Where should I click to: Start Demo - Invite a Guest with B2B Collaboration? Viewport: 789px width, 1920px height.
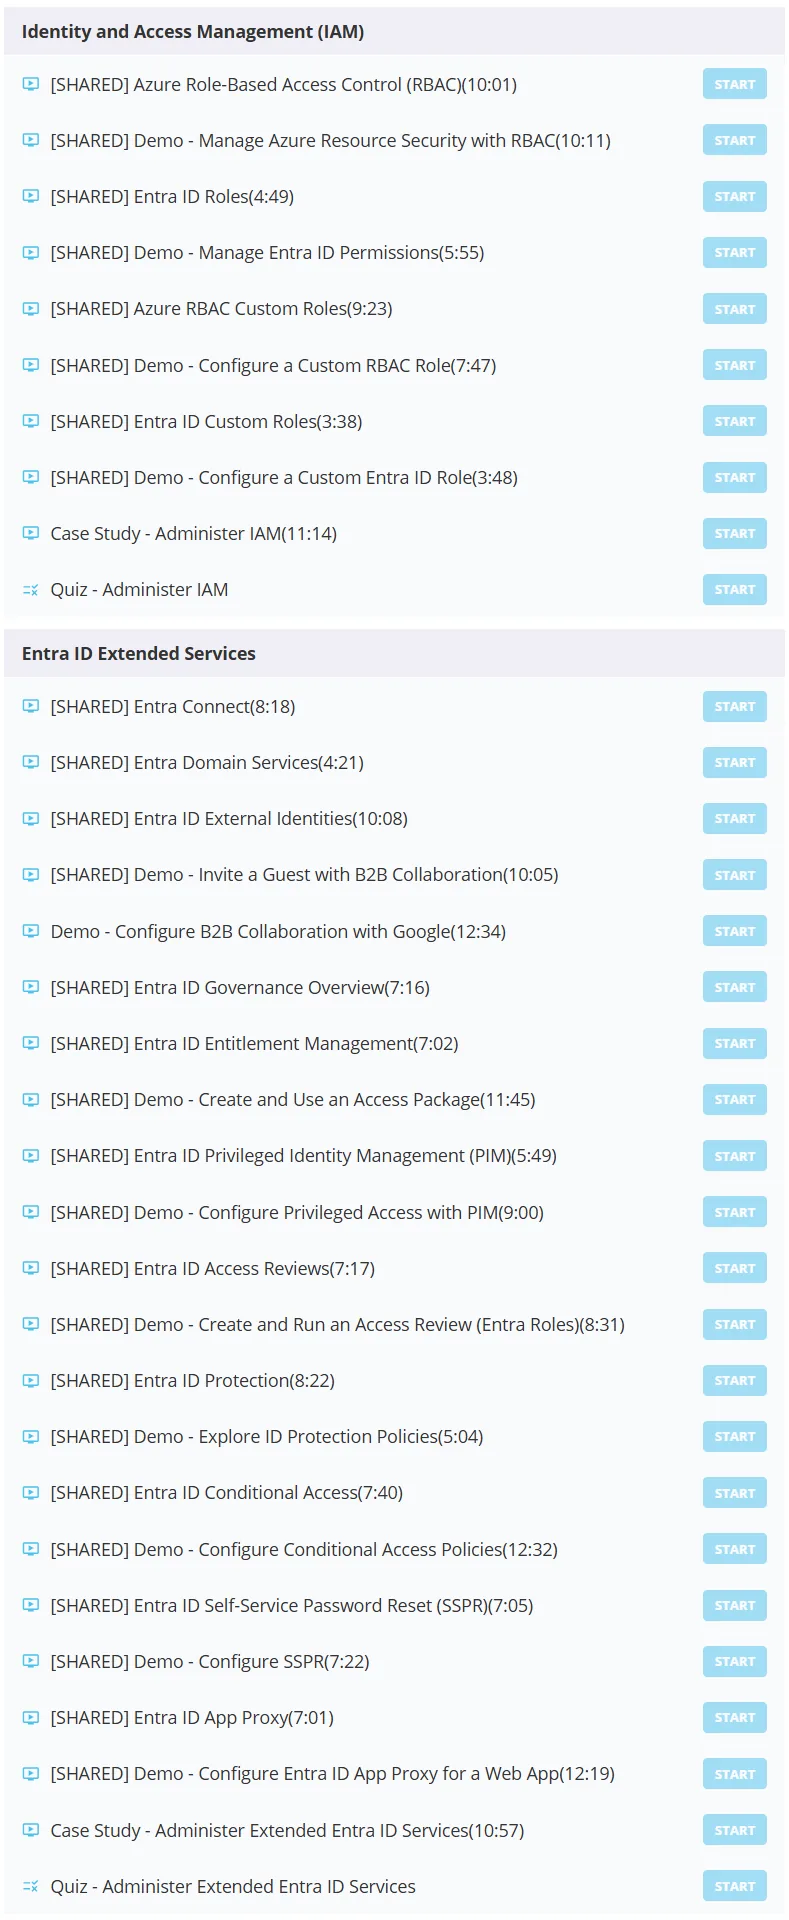point(735,875)
